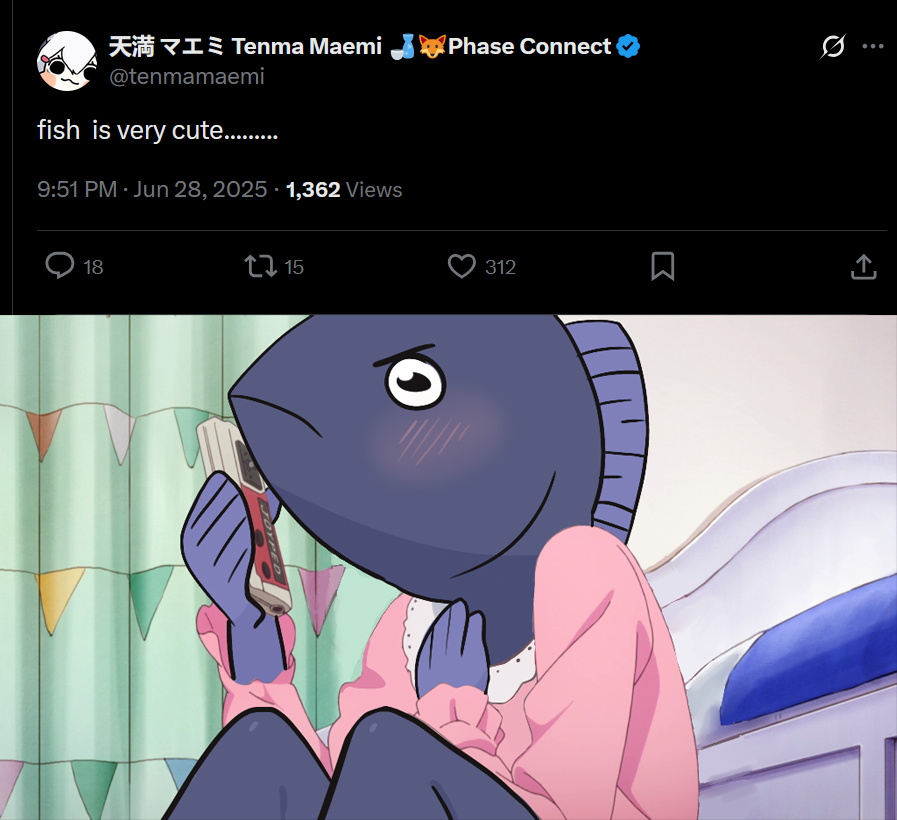Image resolution: width=897 pixels, height=820 pixels.
Task: View the 1,362 Views analytics
Action: (x=344, y=189)
